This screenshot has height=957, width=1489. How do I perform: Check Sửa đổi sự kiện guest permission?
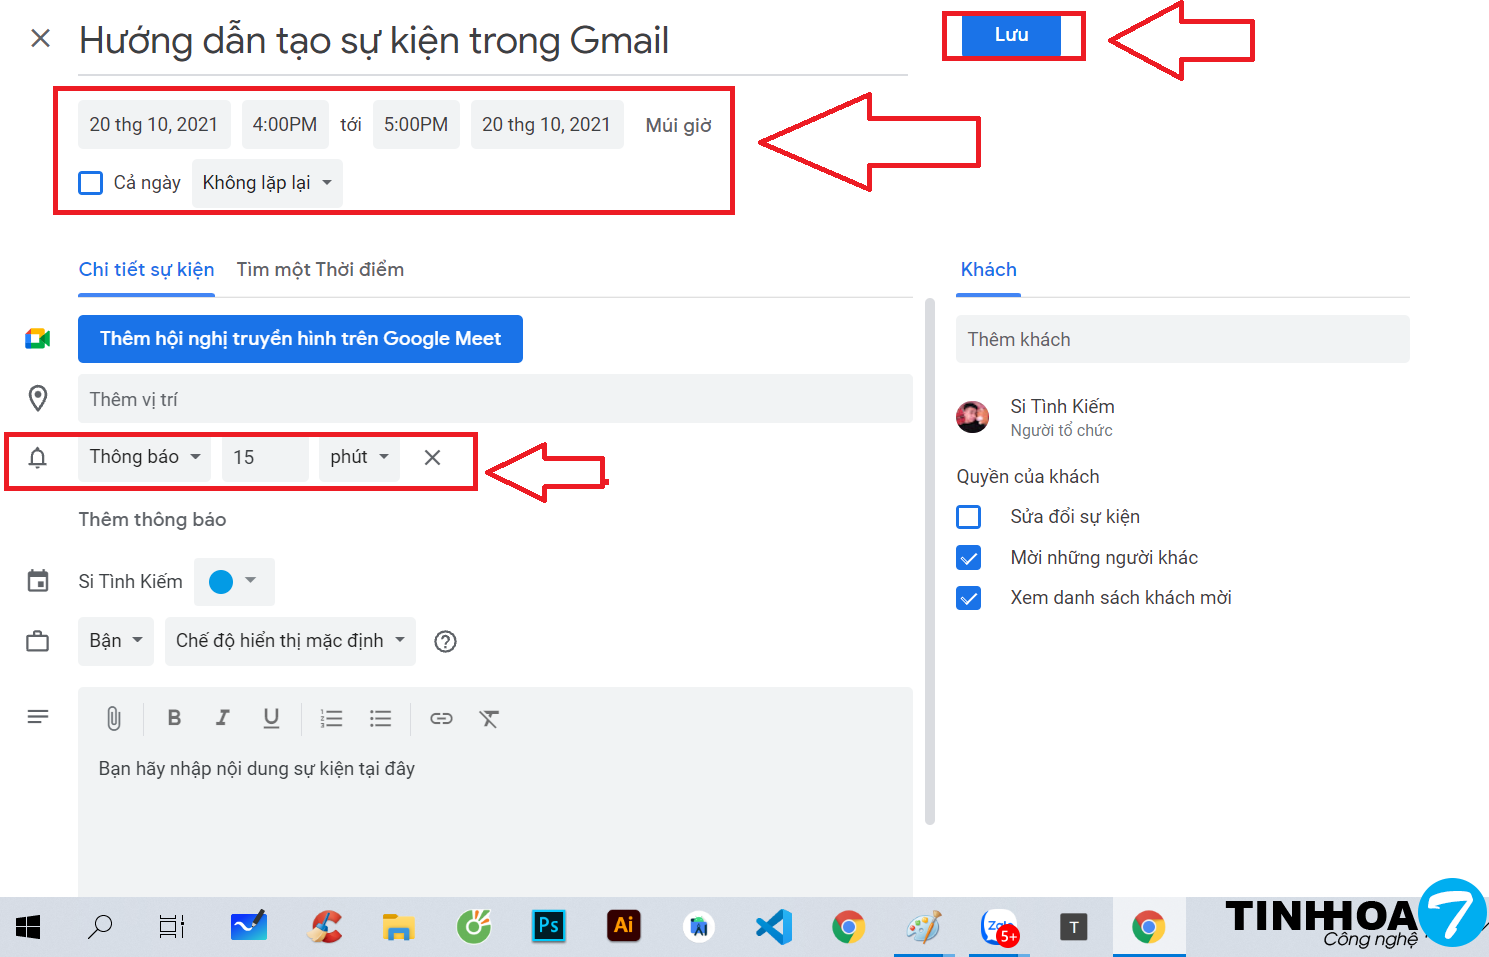tap(968, 517)
